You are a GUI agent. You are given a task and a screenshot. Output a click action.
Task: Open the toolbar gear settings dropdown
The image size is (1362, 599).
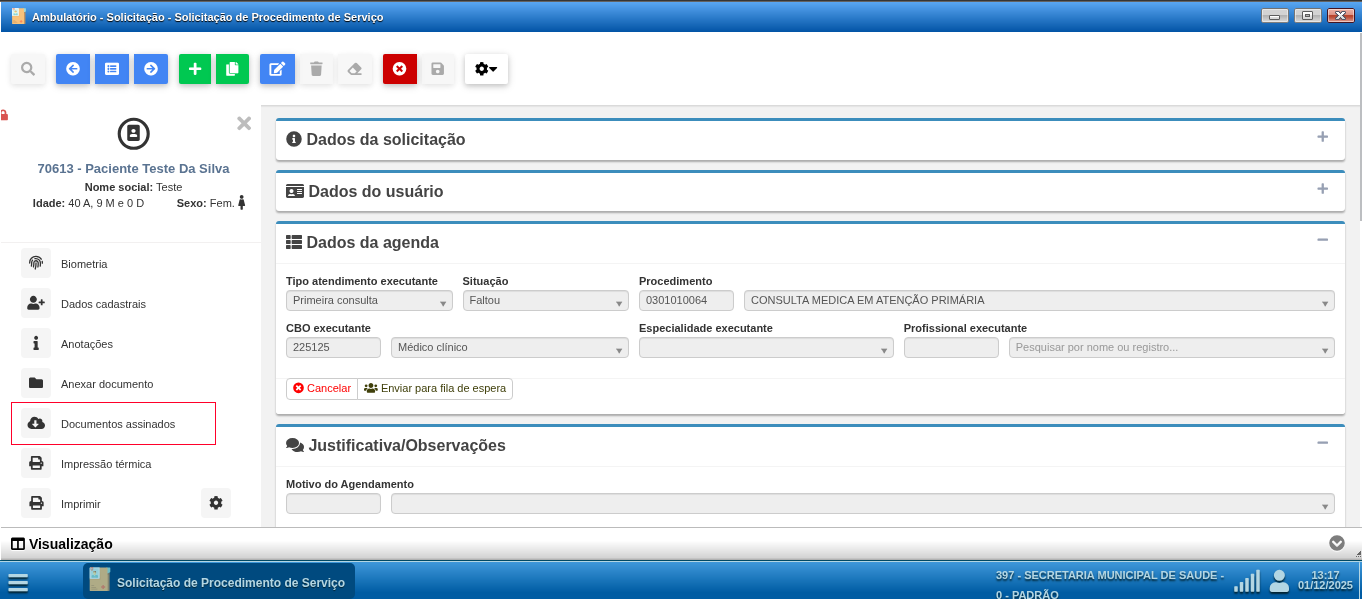(x=486, y=69)
